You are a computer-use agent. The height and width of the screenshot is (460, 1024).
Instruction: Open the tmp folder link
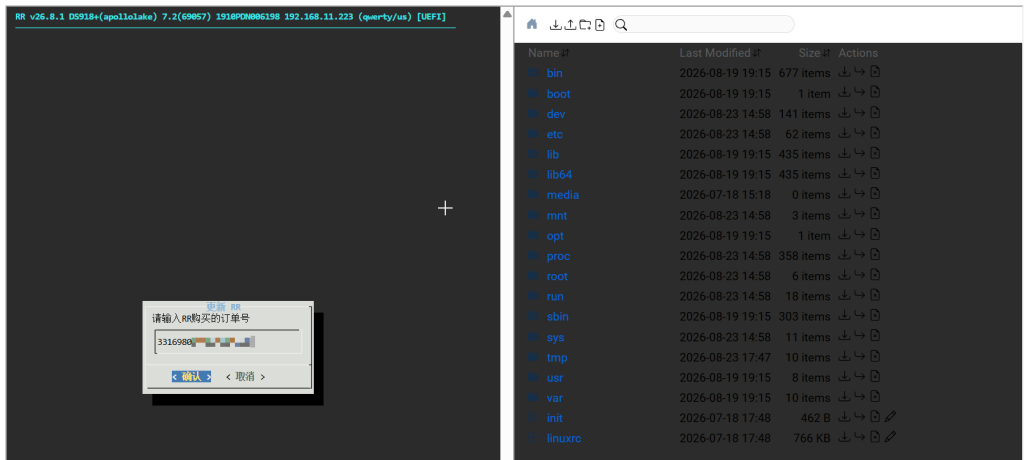[557, 357]
